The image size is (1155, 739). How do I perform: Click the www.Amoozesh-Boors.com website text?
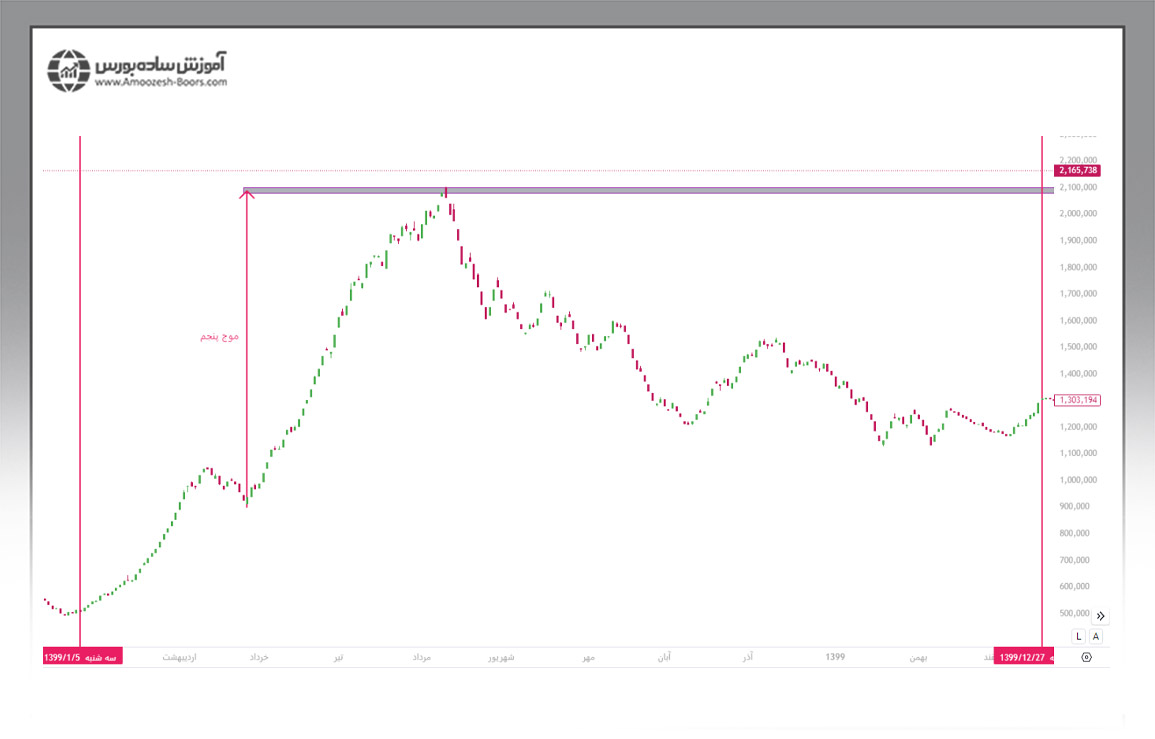point(161,83)
